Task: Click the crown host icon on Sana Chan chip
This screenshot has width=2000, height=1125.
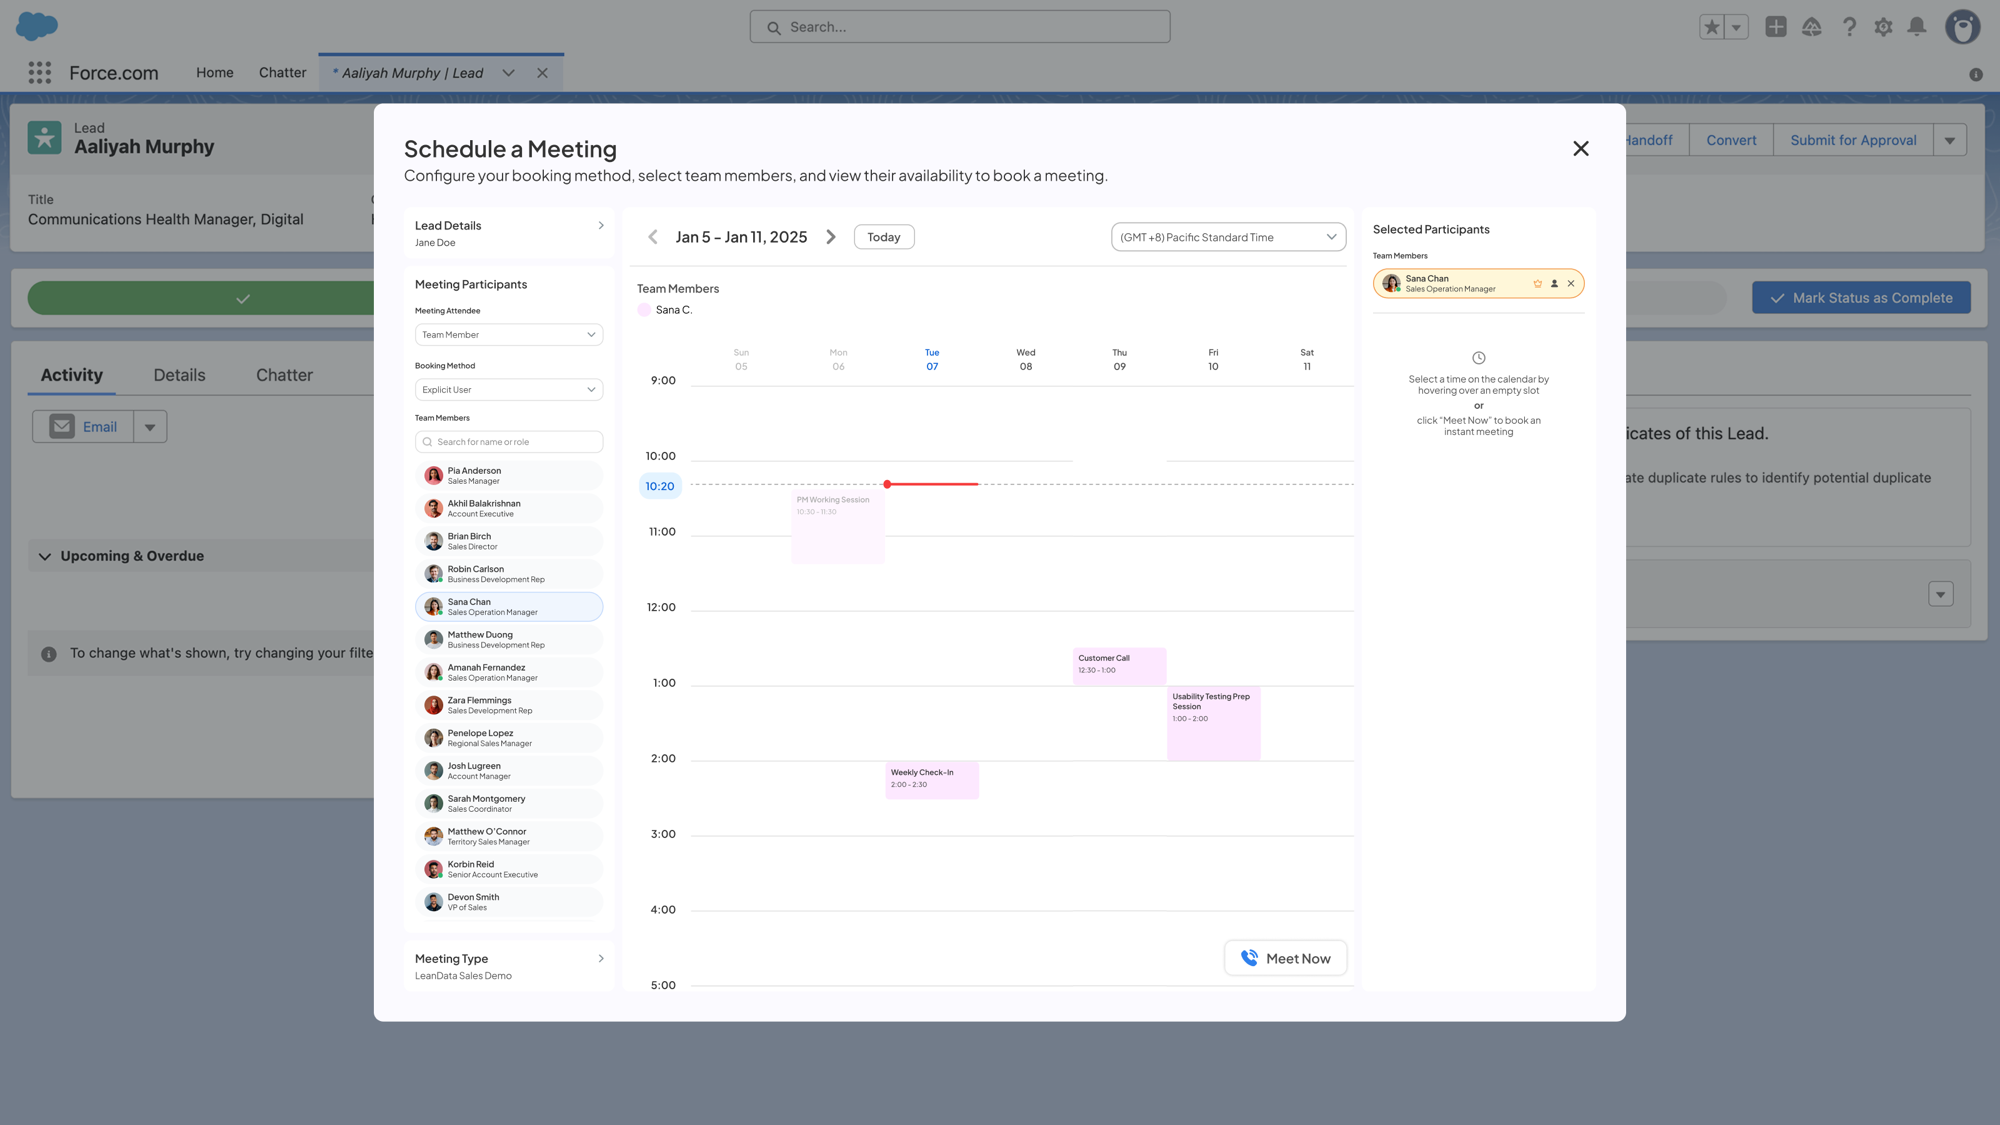Action: pos(1537,284)
